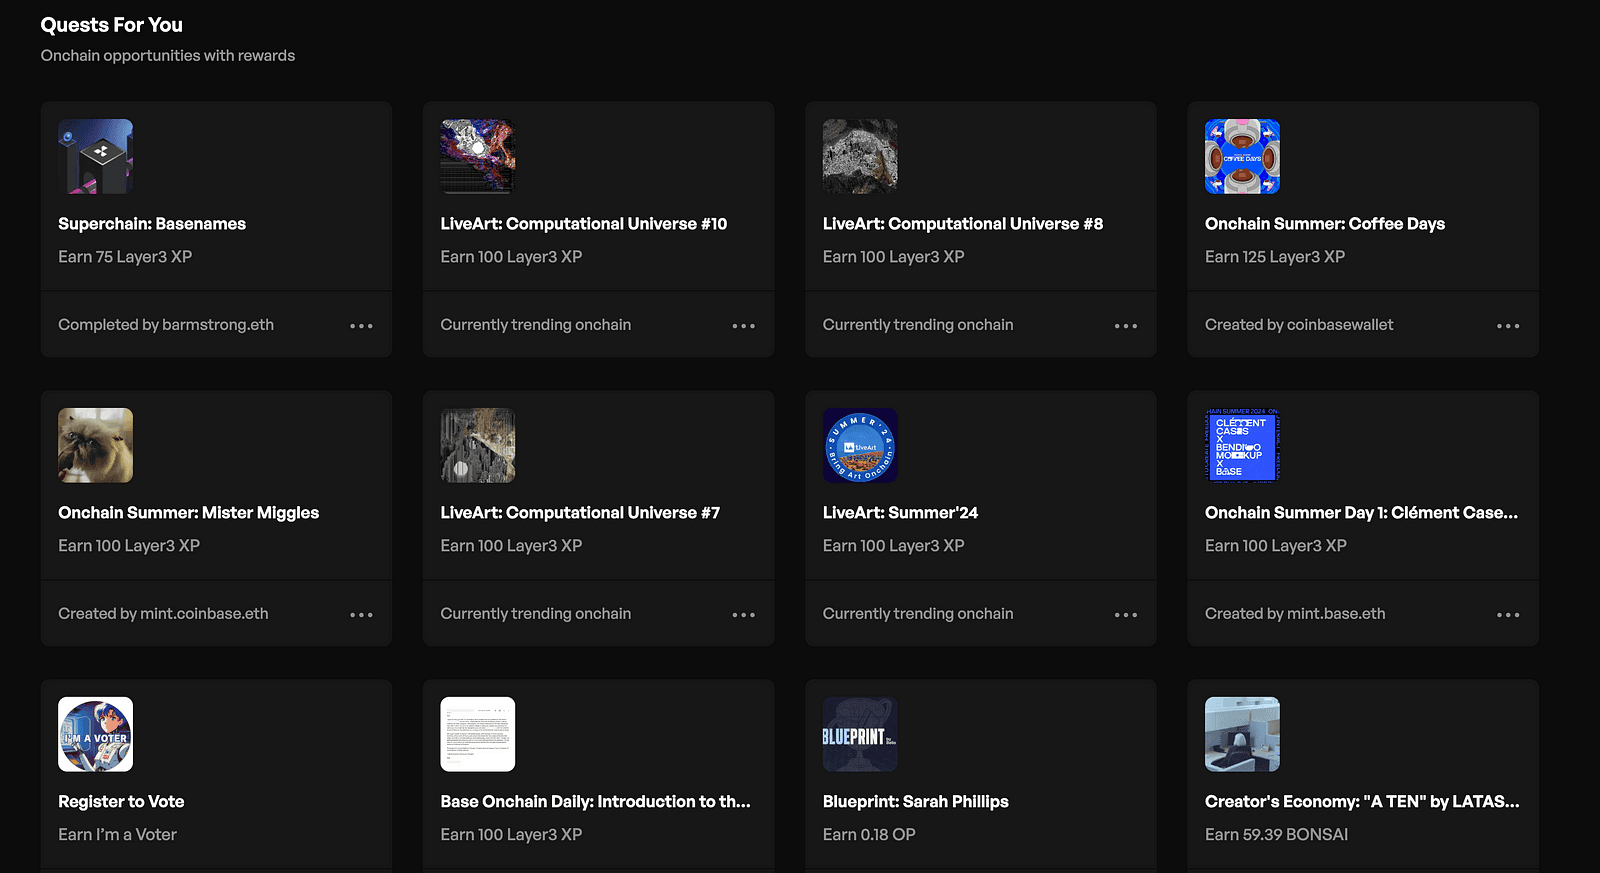Click Onchain Summer: Coffee Days title
This screenshot has width=1600, height=873.
[1325, 224]
